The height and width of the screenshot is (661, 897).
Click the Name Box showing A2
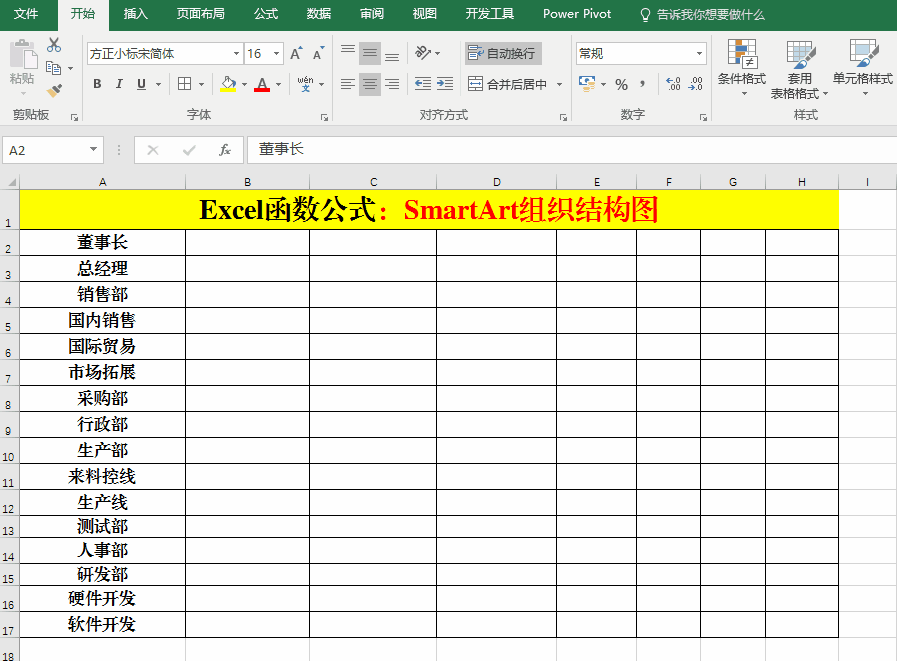(45, 150)
